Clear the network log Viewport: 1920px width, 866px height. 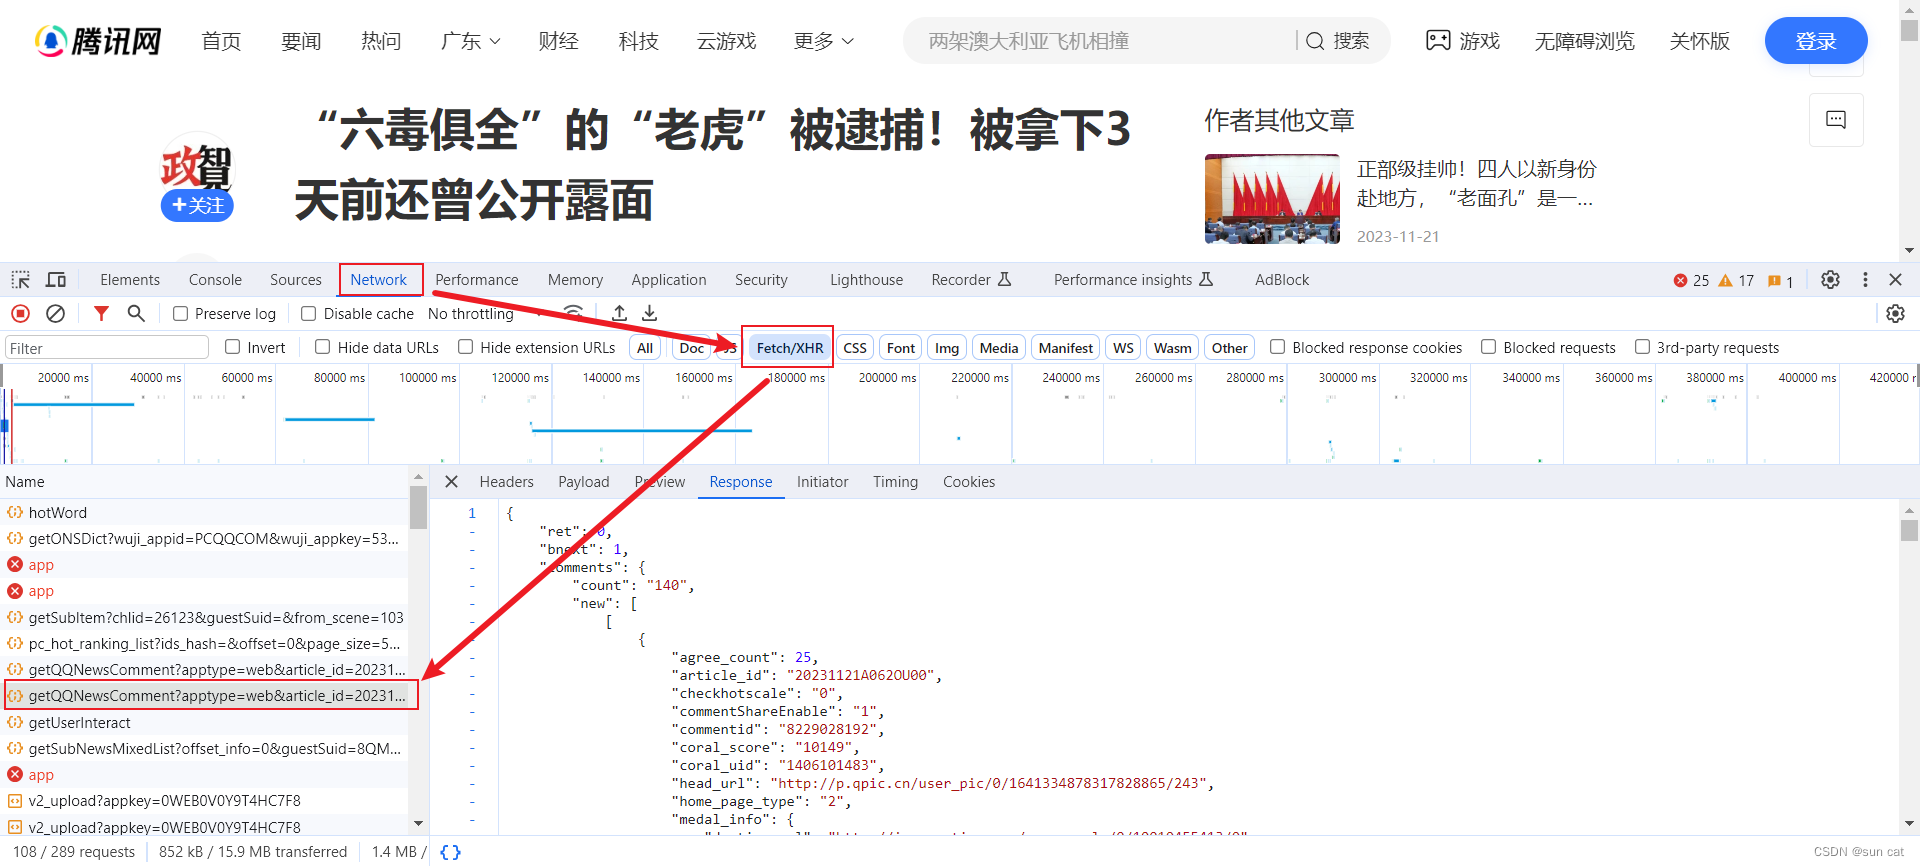[x=56, y=314]
